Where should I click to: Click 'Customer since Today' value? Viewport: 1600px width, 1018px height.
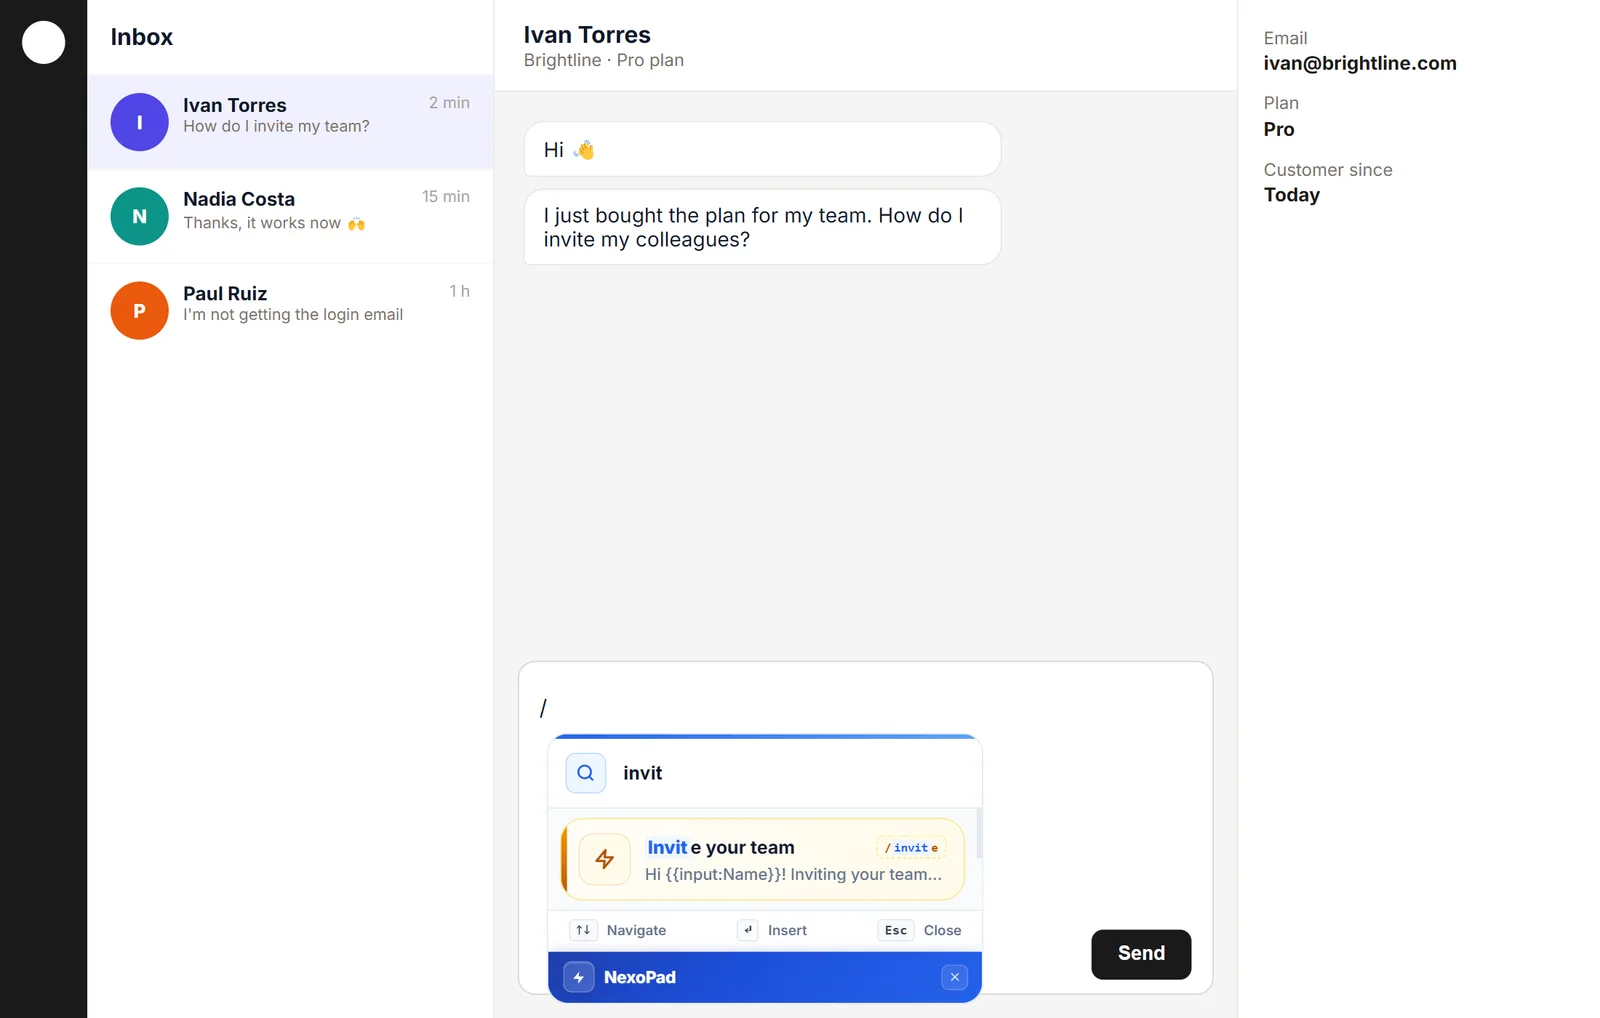[x=1292, y=195]
